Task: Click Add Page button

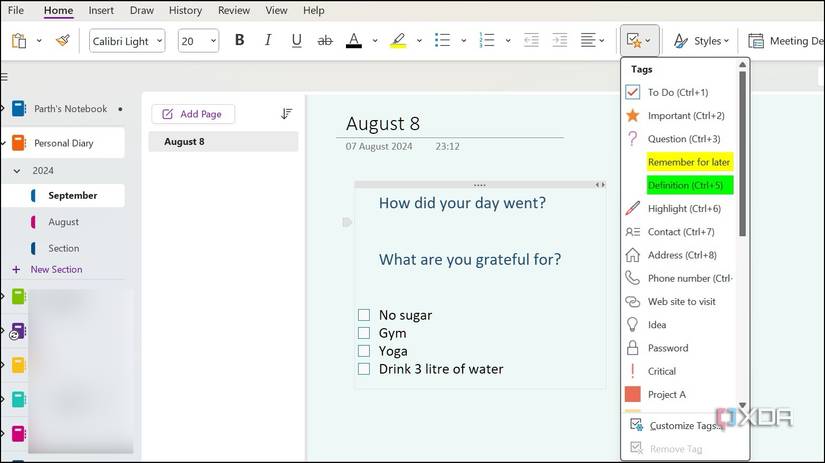Action: (x=193, y=114)
